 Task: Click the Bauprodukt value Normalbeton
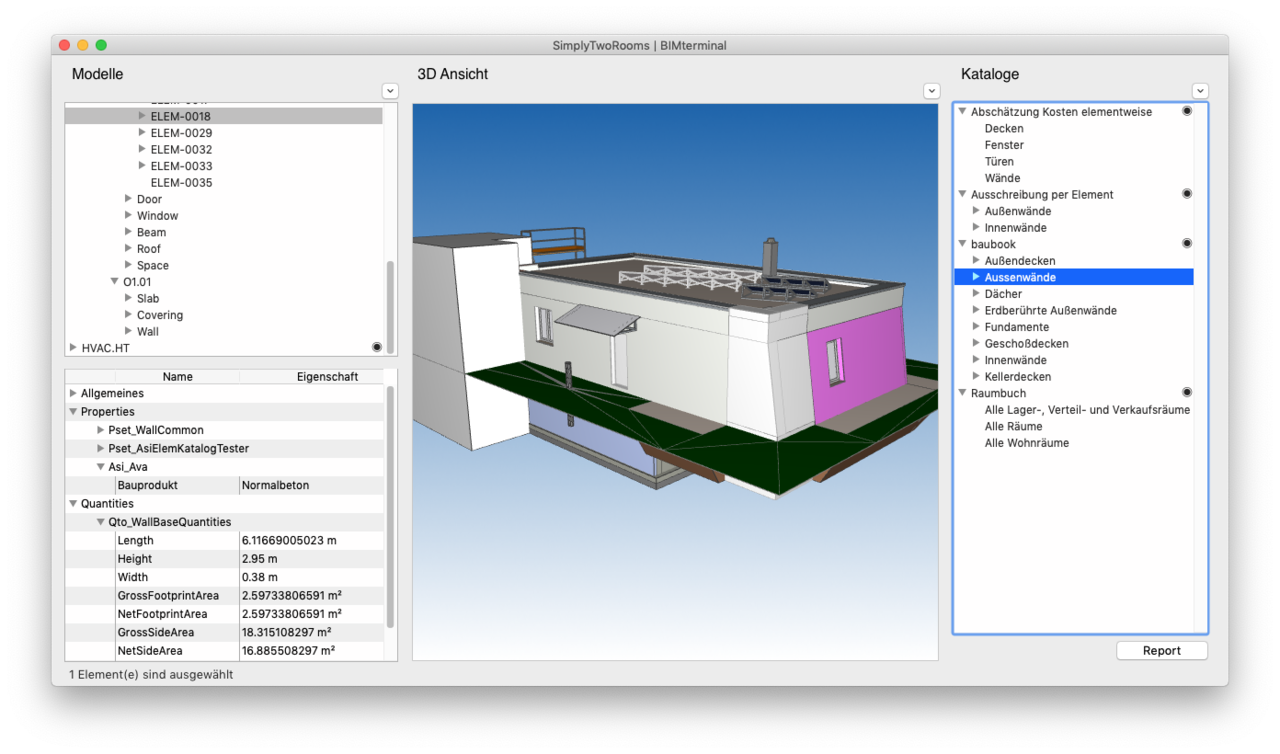coord(276,485)
